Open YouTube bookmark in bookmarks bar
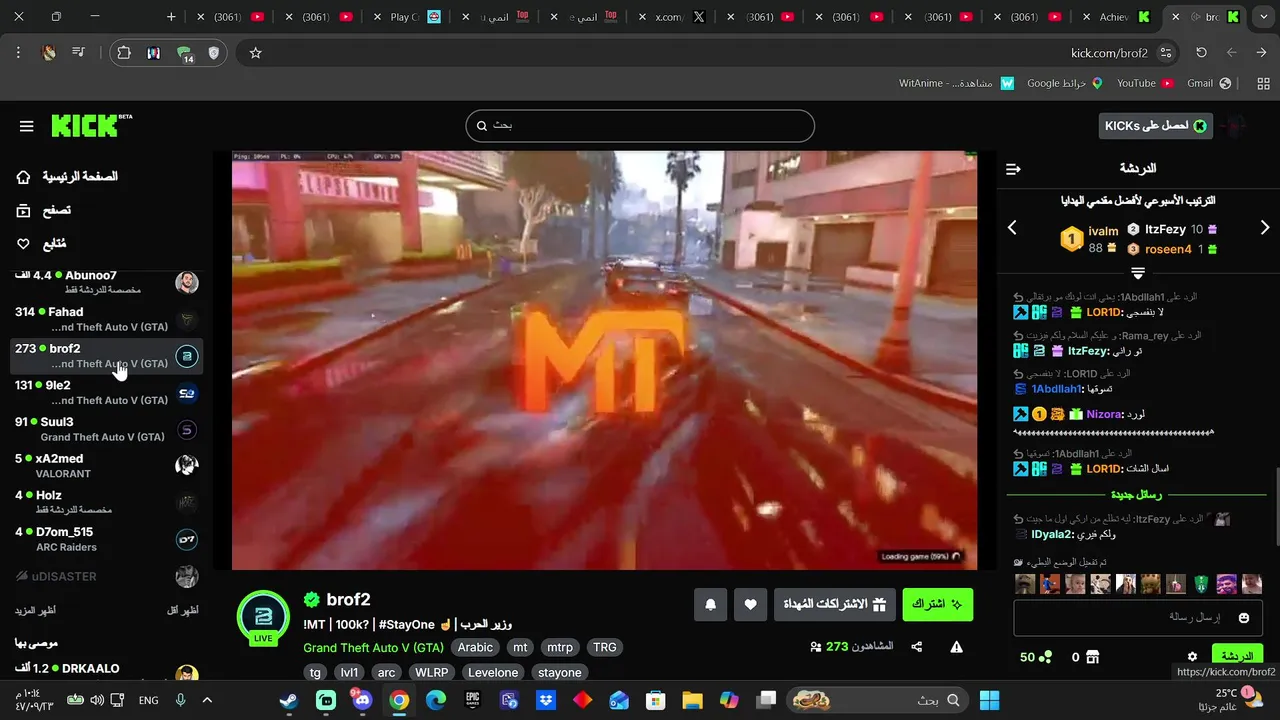 (x=1144, y=83)
